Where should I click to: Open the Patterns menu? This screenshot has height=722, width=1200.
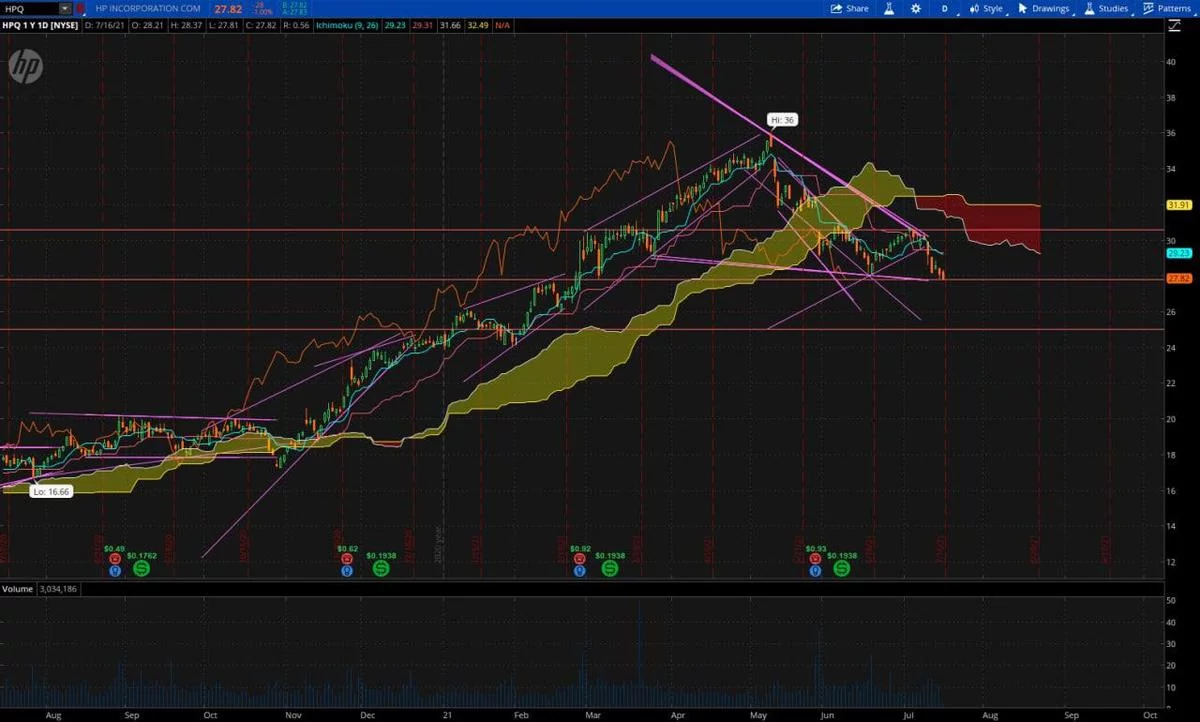[1166, 8]
